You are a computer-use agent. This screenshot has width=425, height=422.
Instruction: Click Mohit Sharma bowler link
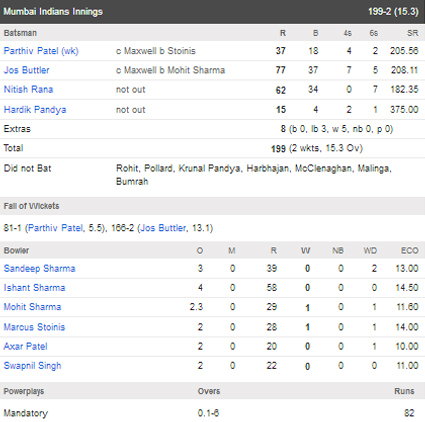(32, 307)
